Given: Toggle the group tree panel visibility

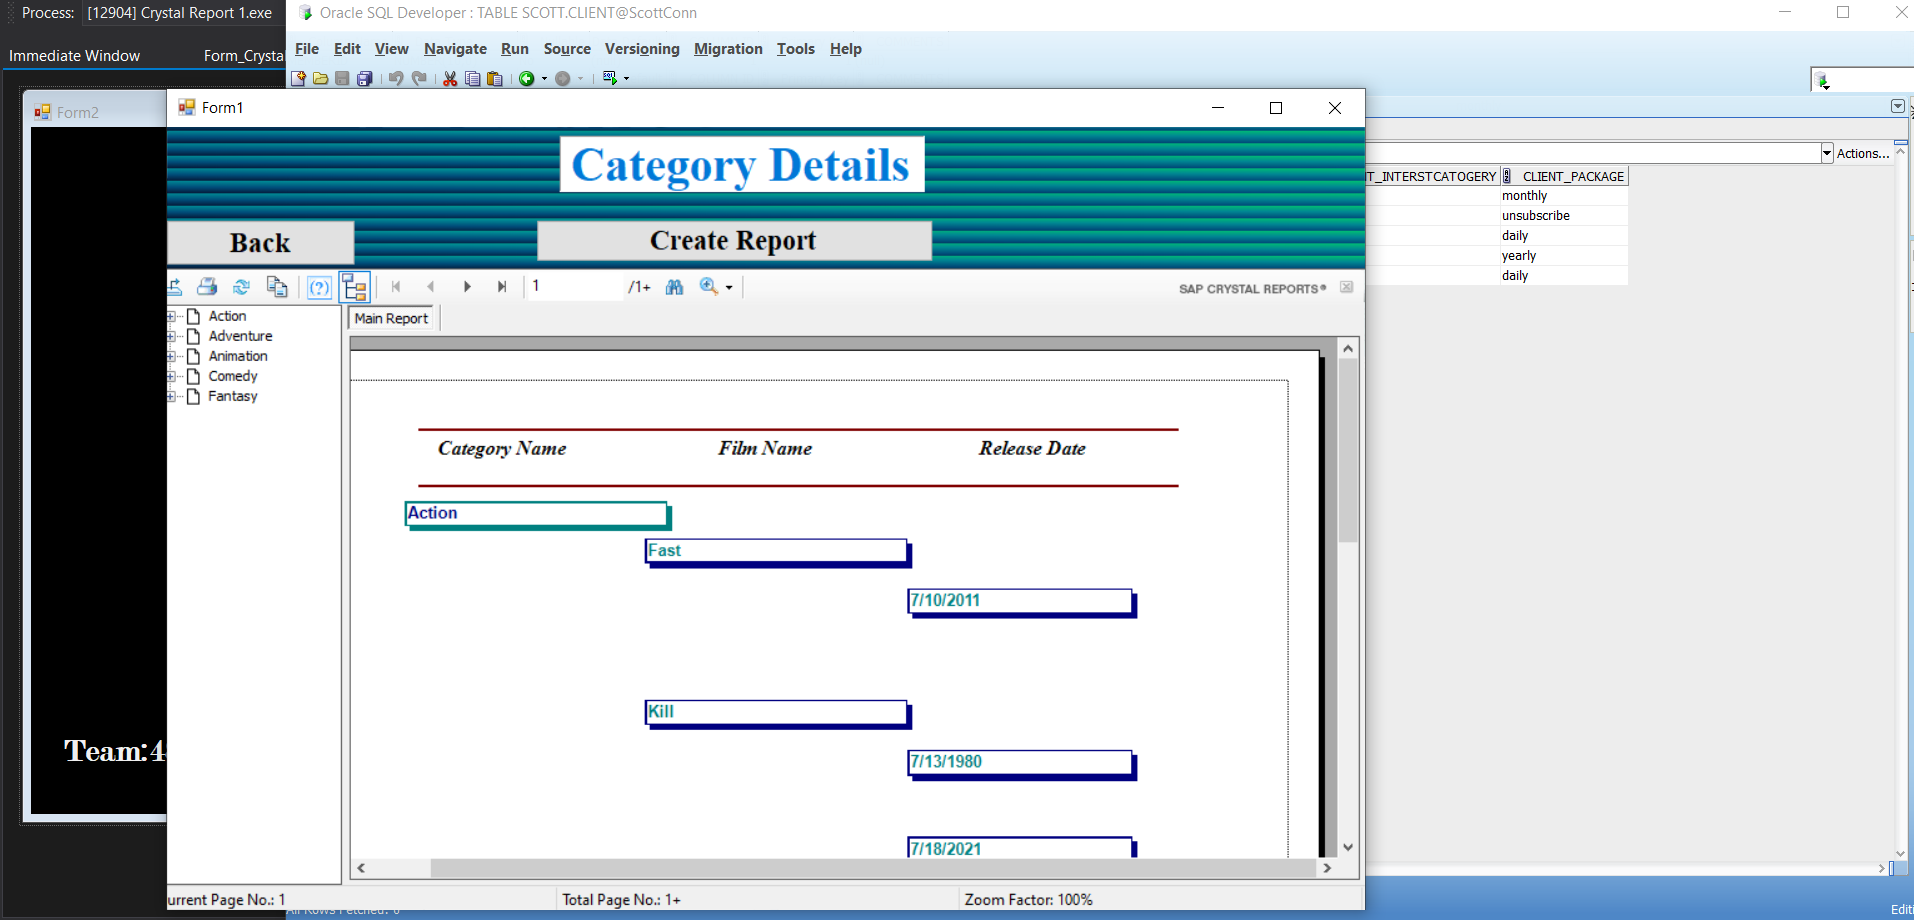Looking at the screenshot, I should coord(355,286).
